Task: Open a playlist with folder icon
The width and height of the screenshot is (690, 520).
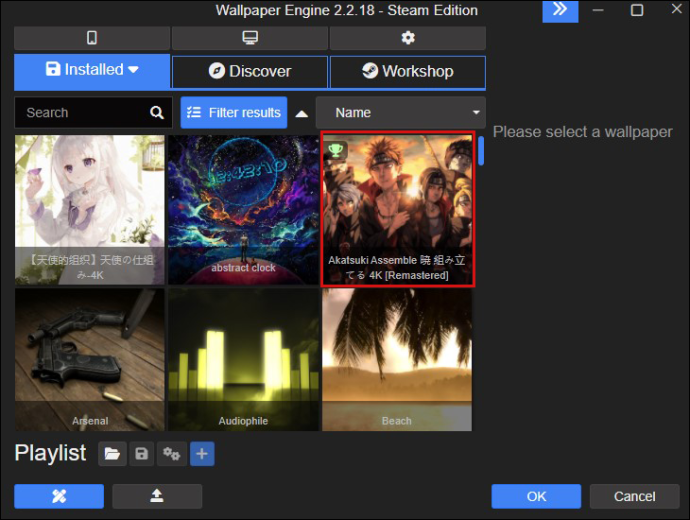Action: pyautogui.click(x=112, y=454)
